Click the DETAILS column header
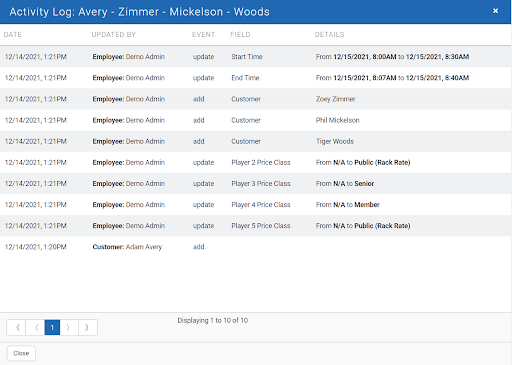 330,34
